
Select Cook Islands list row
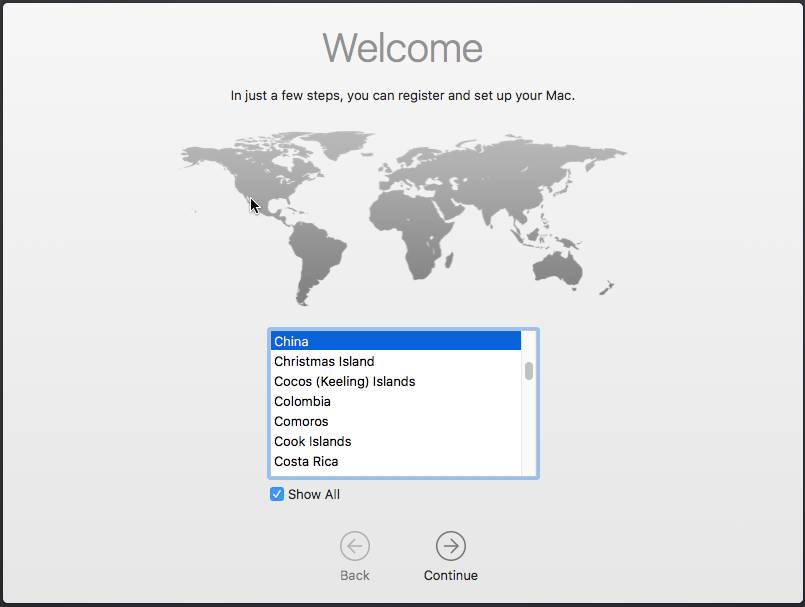[x=396, y=441]
